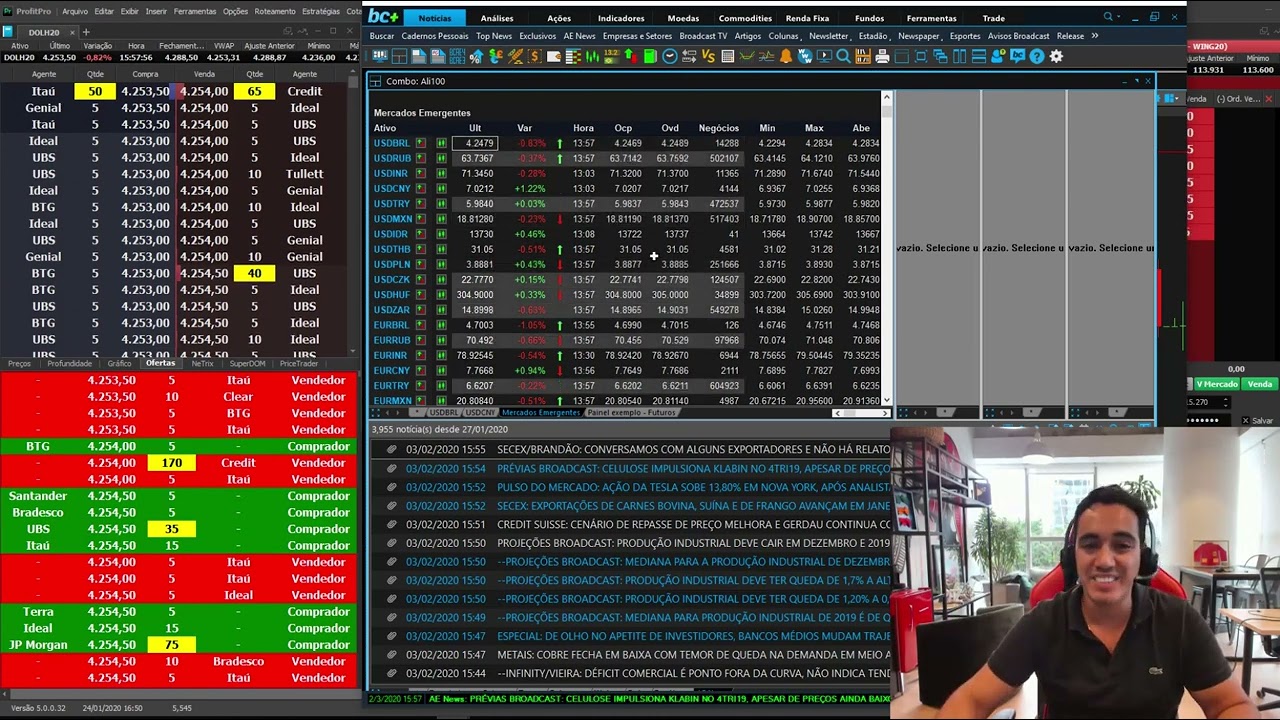The image size is (1280, 720).
Task: Open the Estadão dropdown
Action: [x=873, y=36]
